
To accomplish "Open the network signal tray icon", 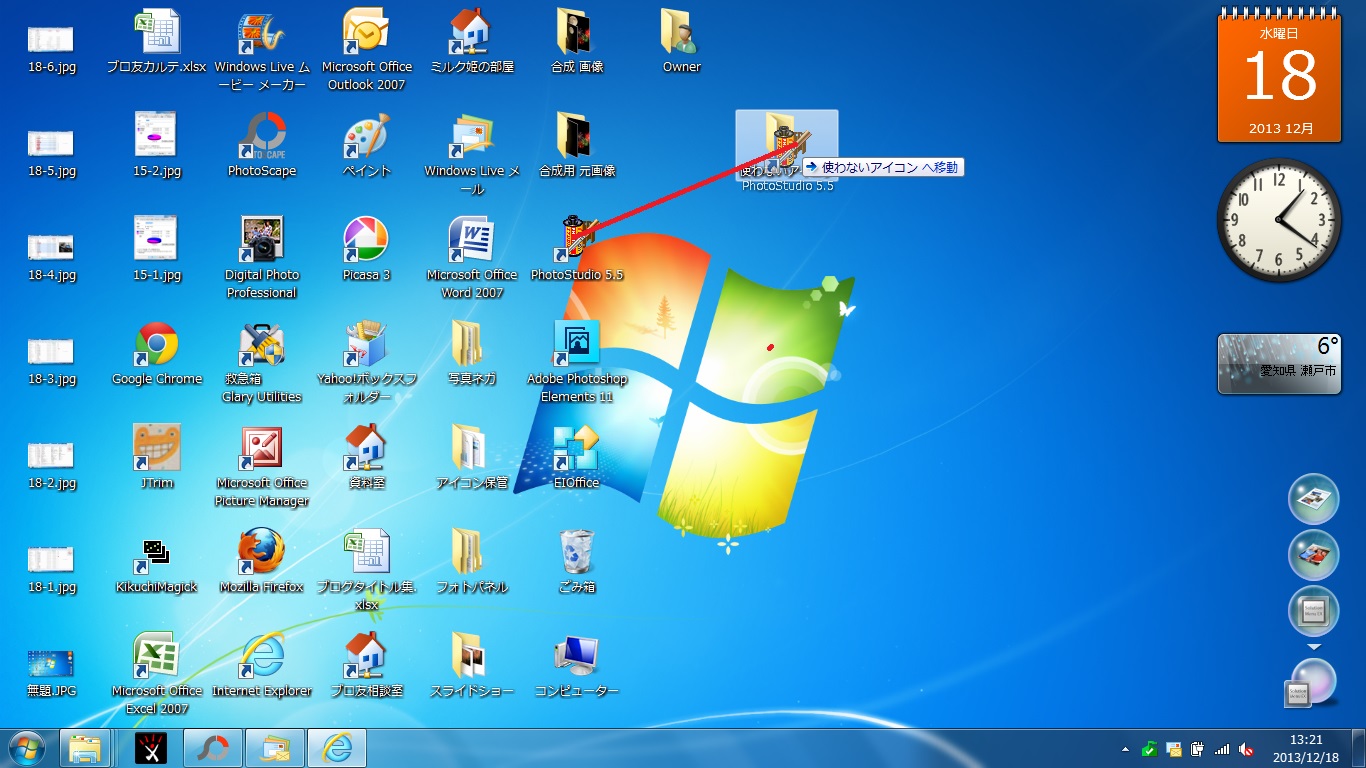I will (x=1222, y=749).
